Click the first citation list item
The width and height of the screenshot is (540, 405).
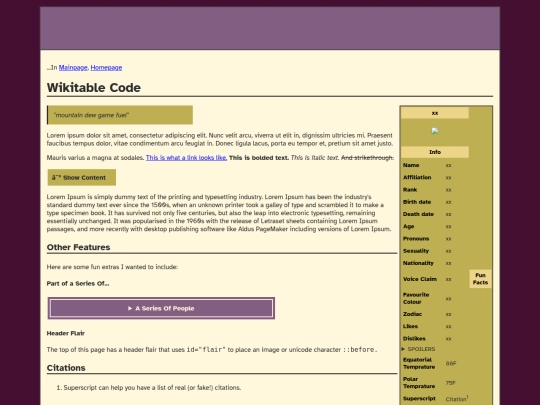[x=152, y=387]
